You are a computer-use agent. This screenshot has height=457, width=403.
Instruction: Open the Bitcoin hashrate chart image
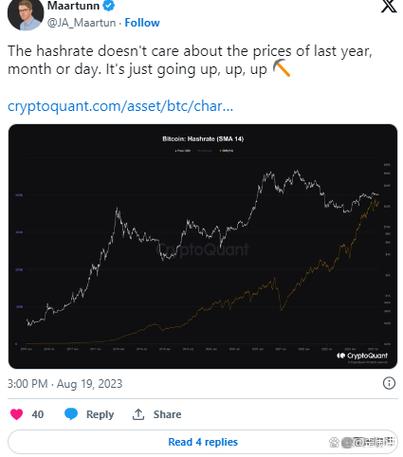203,246
